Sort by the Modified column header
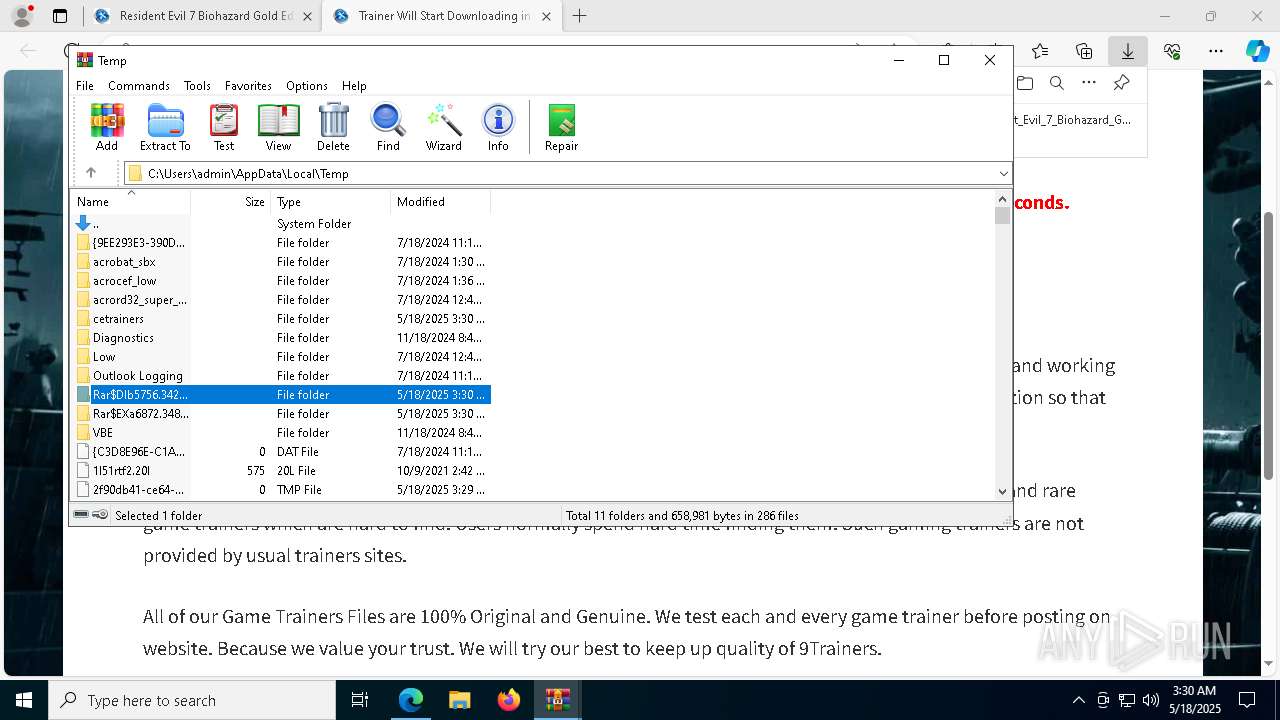 (440, 202)
